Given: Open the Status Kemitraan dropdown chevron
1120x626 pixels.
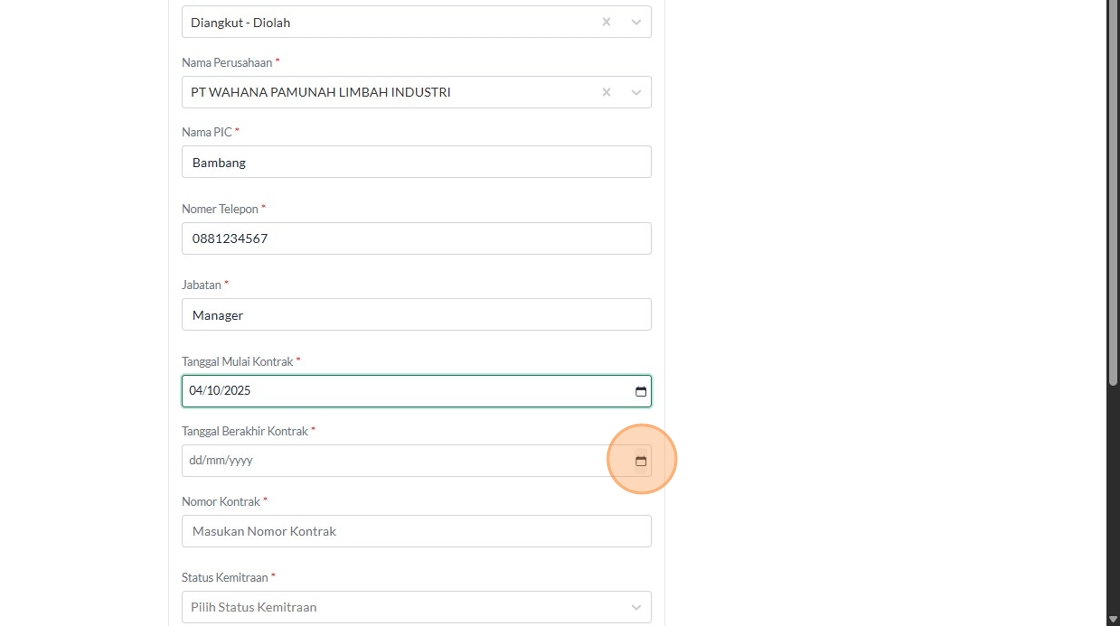Looking at the screenshot, I should coord(636,607).
